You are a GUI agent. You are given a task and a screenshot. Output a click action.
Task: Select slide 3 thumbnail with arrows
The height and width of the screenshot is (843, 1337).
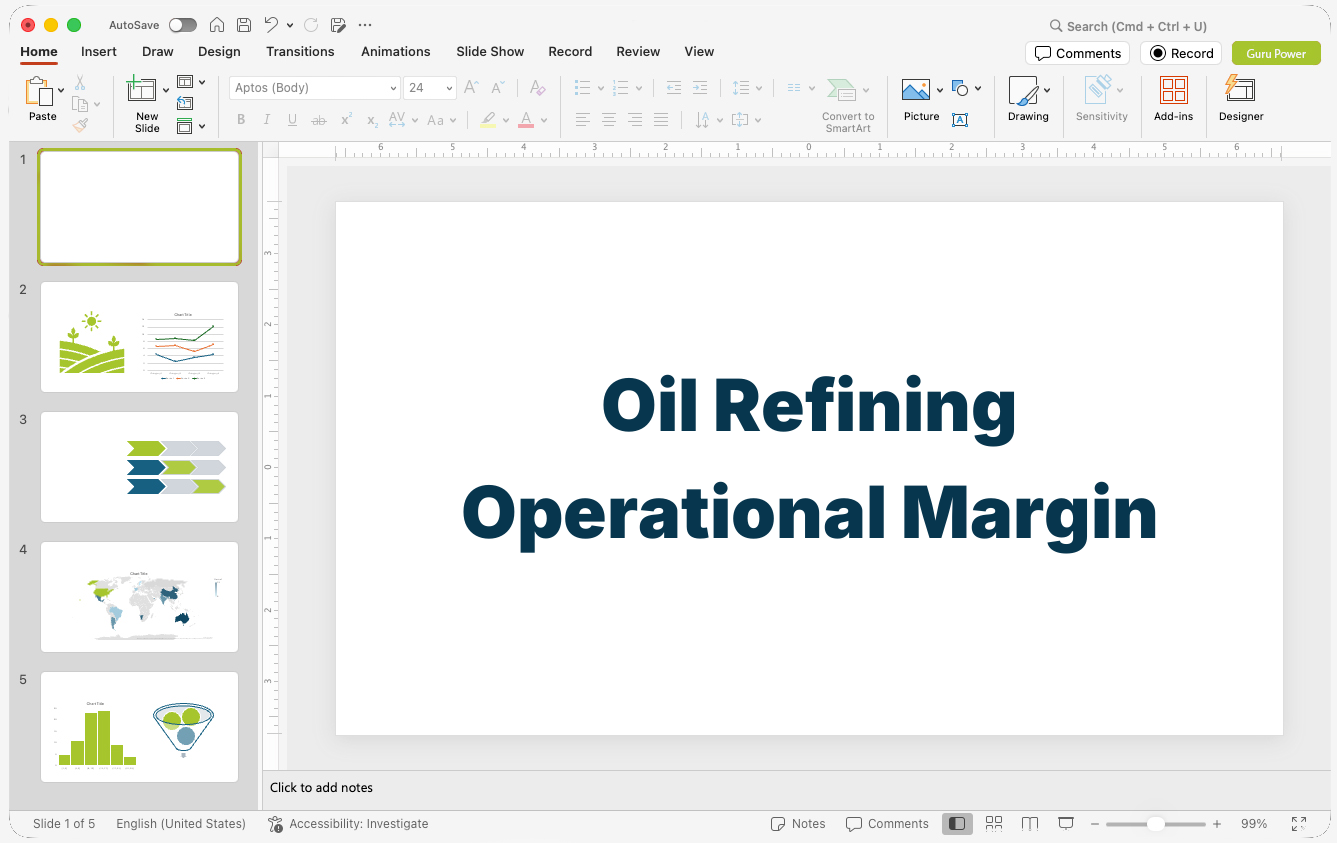(140, 467)
